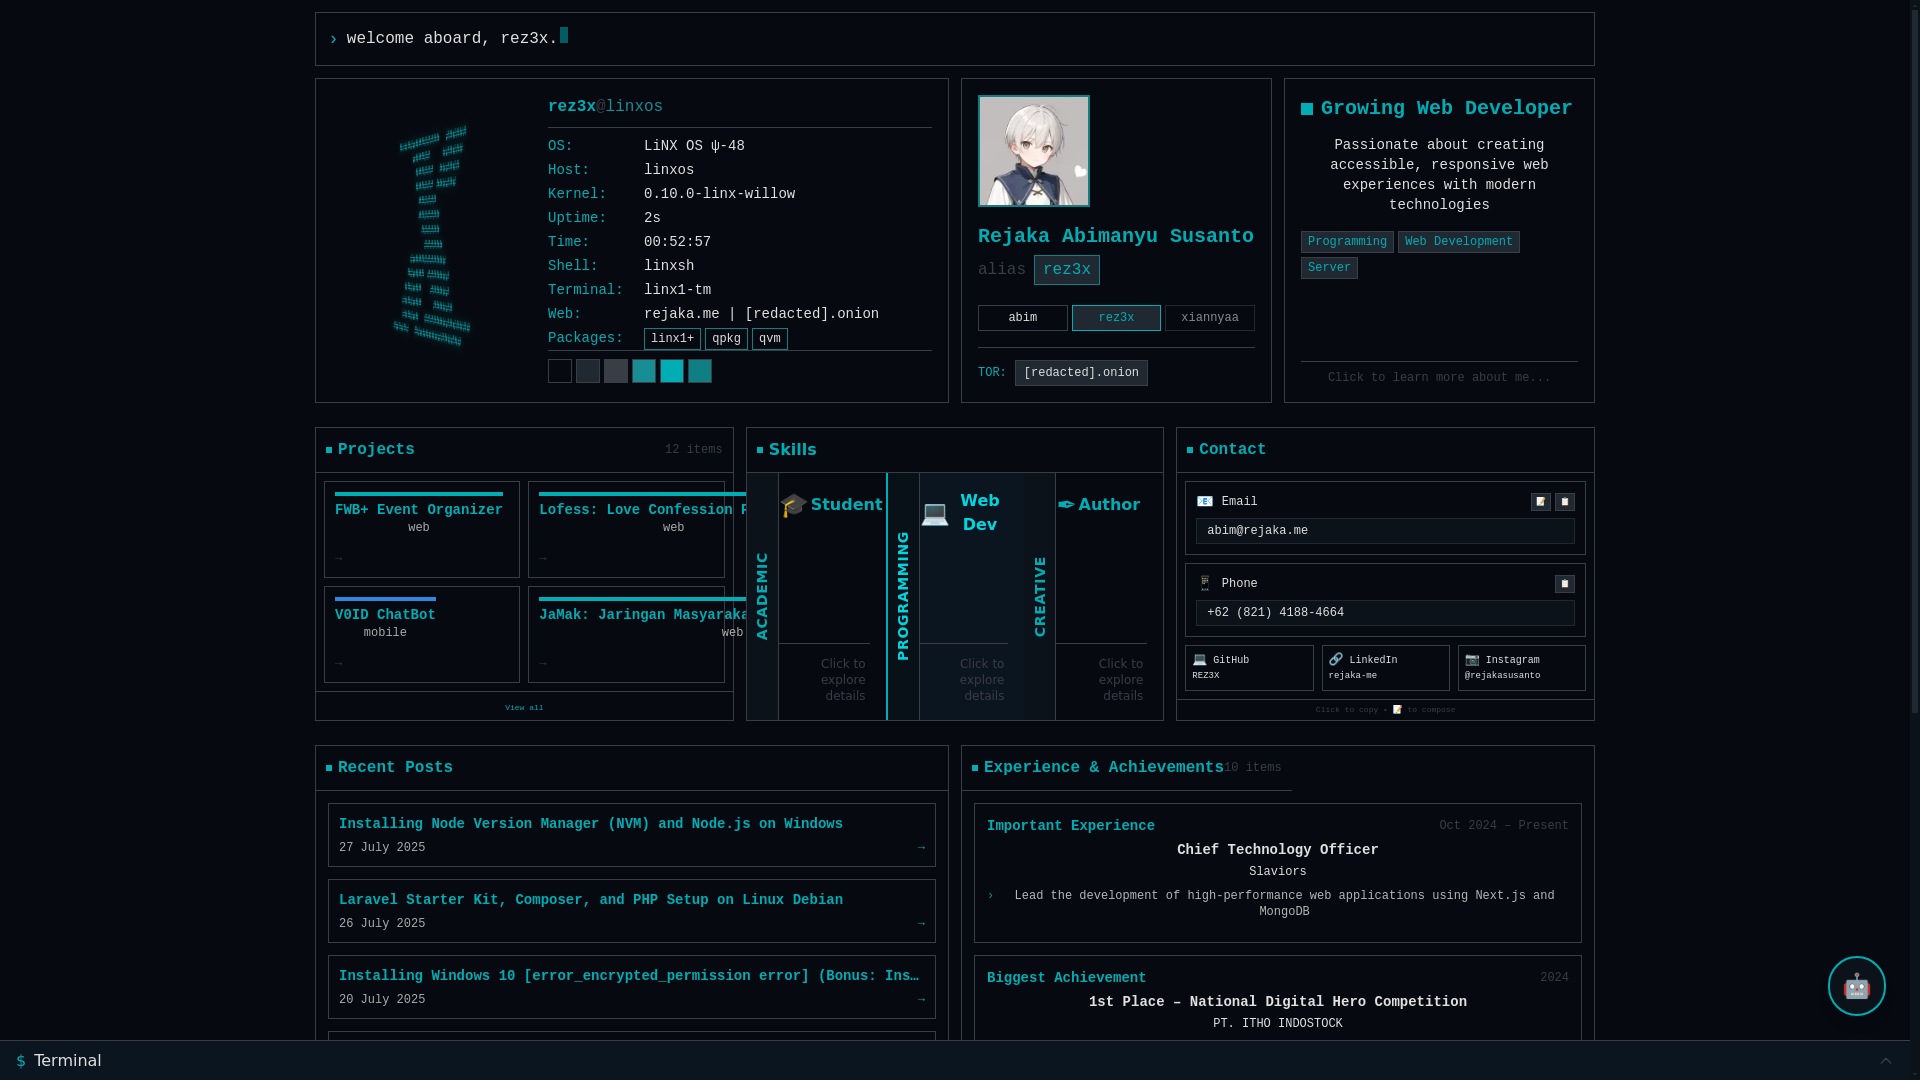Image resolution: width=1920 pixels, height=1080 pixels.
Task: Click the arrow on the NVM Node.js post
Action: coord(921,848)
